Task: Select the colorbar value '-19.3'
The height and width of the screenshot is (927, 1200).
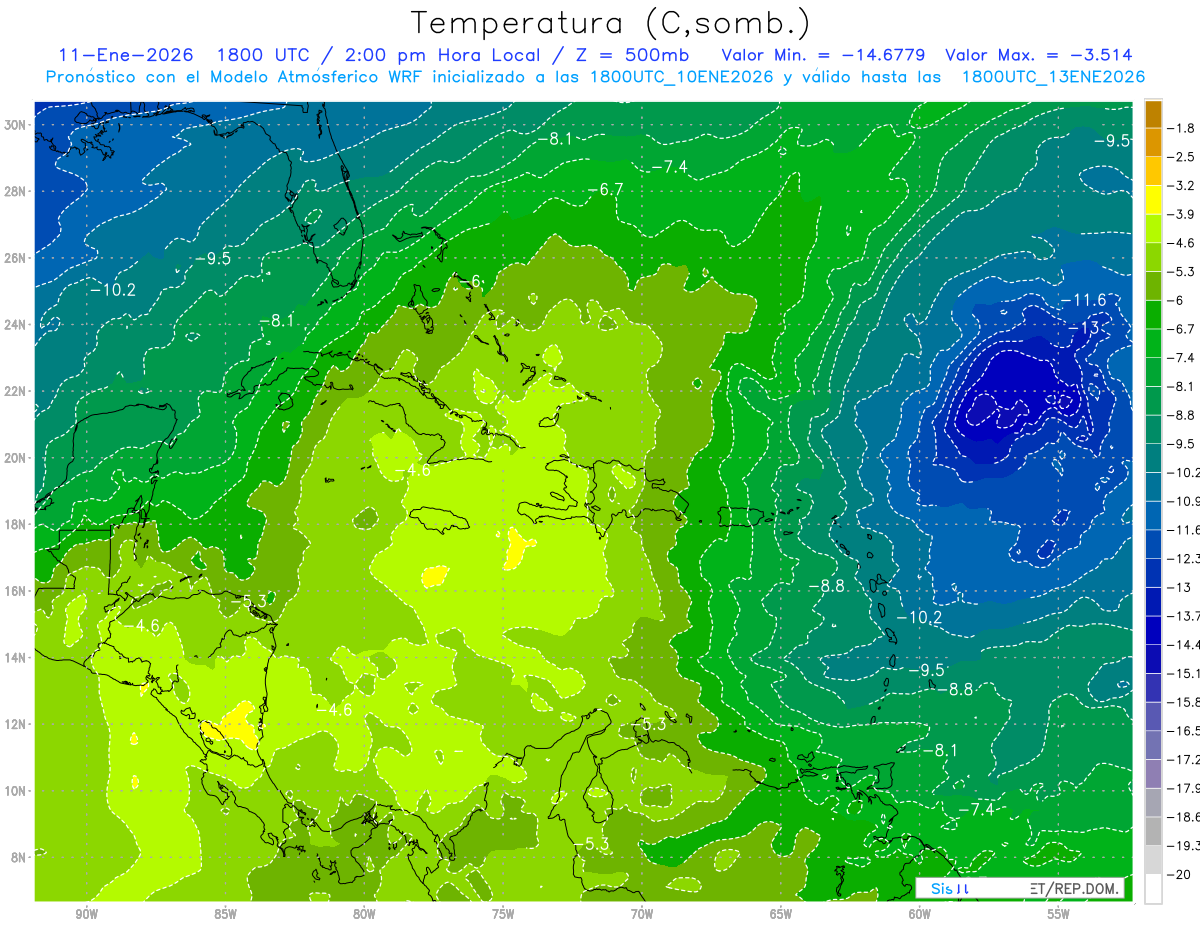Action: point(1184,846)
